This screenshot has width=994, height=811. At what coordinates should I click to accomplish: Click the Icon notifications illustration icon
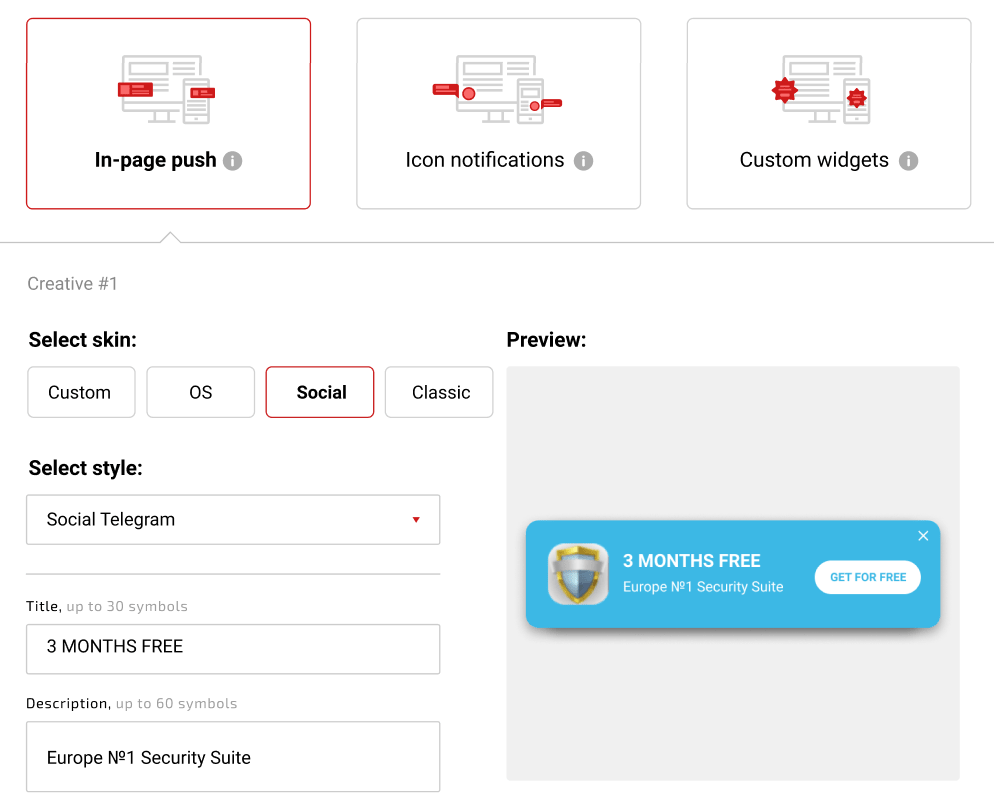pyautogui.click(x=497, y=90)
